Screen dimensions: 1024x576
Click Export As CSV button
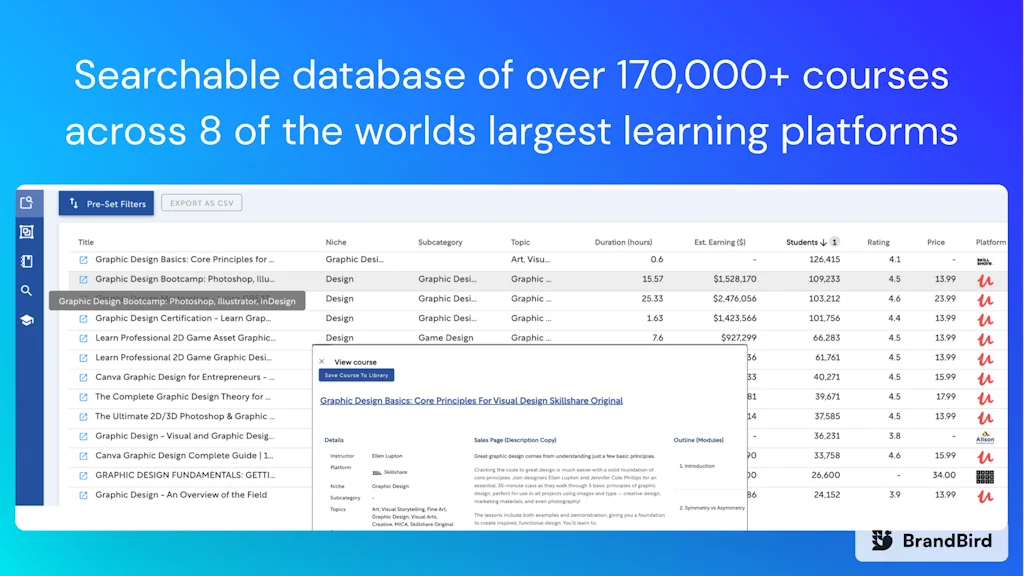pyautogui.click(x=202, y=203)
